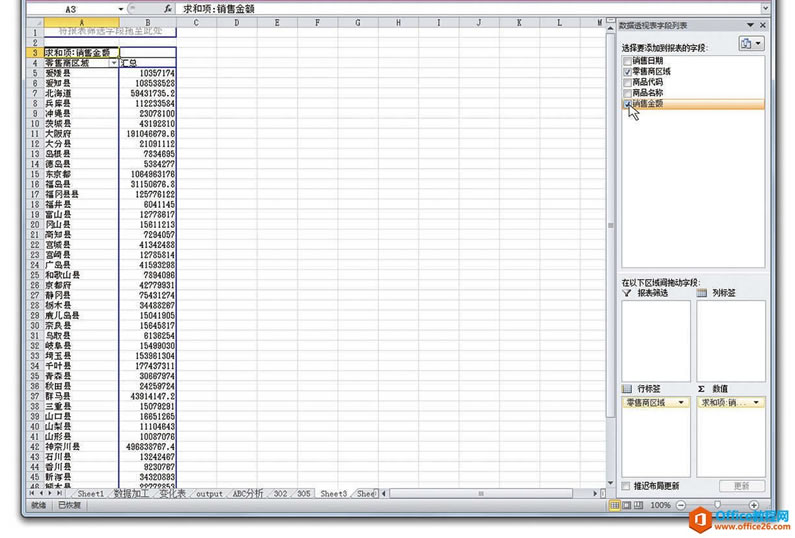Go to the first sheet tab arrow

(x=32, y=493)
